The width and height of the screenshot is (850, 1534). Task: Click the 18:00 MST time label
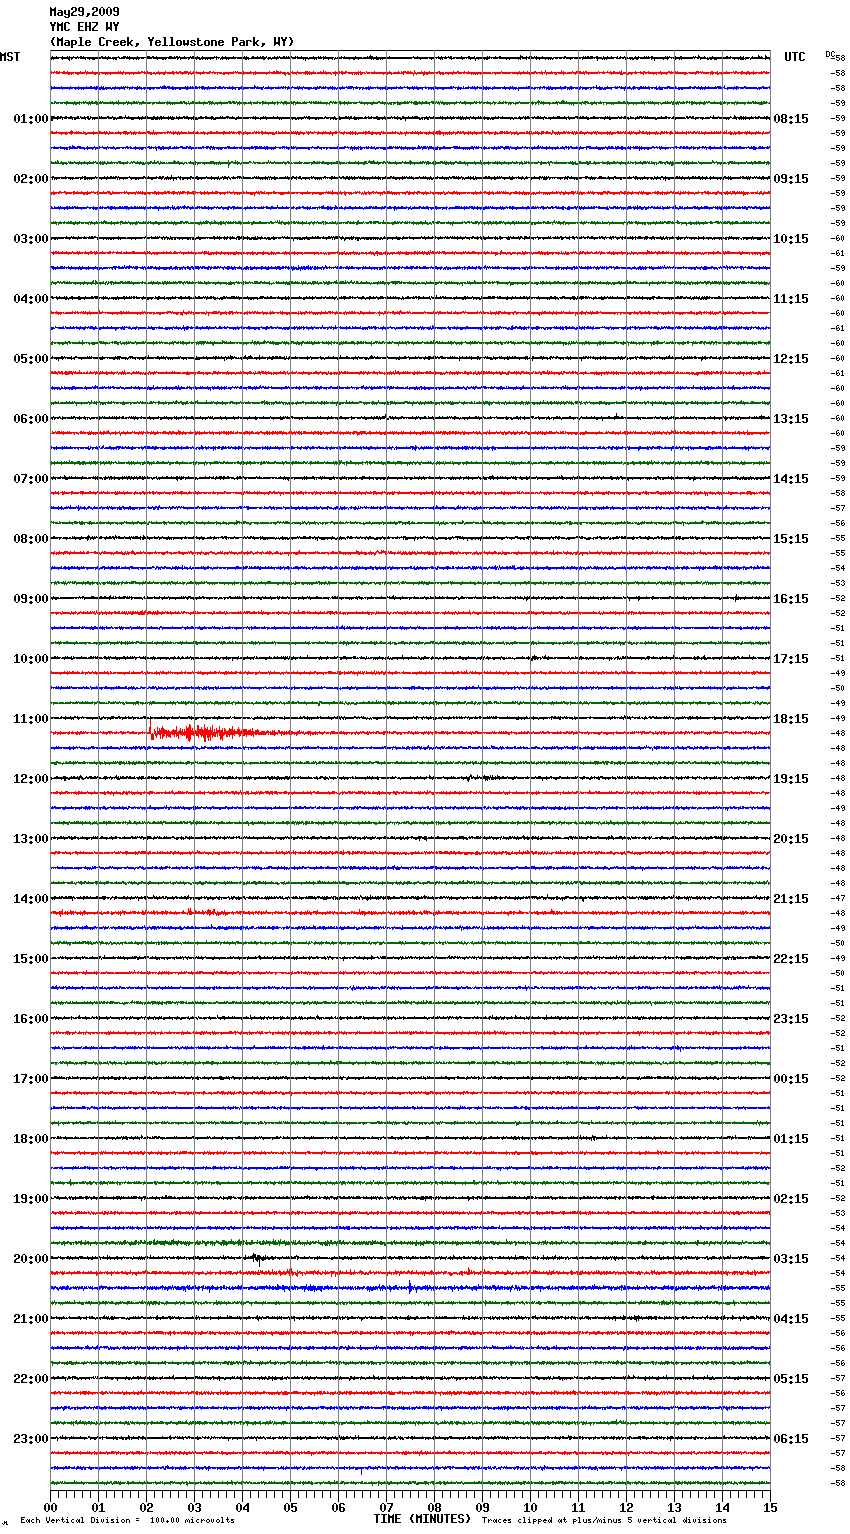click(x=31, y=1139)
